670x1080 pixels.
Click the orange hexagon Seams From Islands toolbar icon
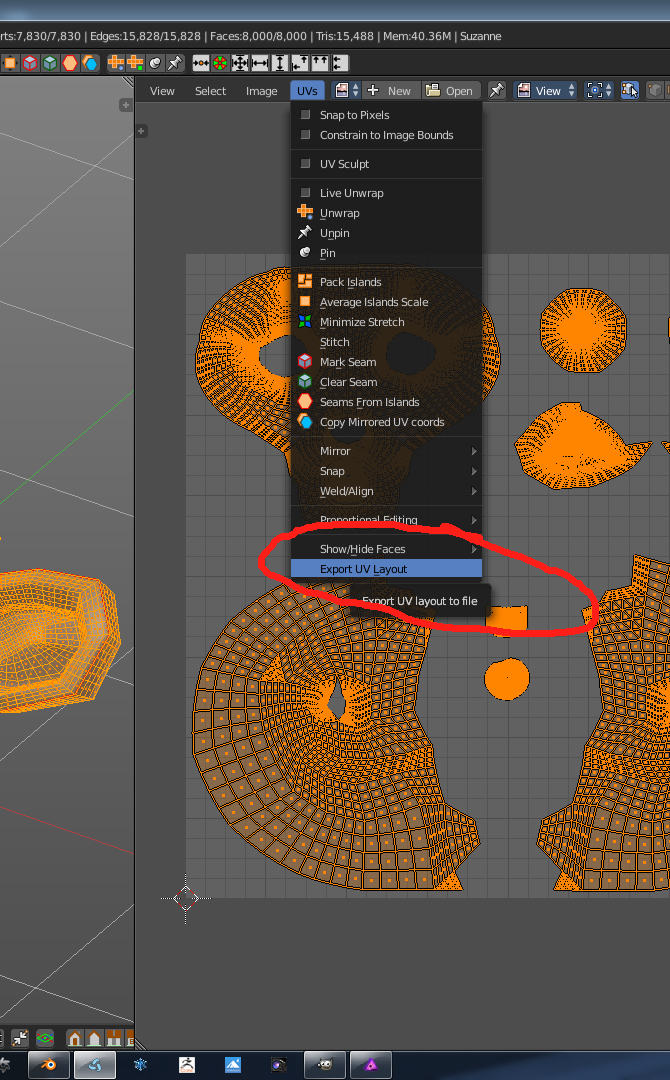coord(70,63)
